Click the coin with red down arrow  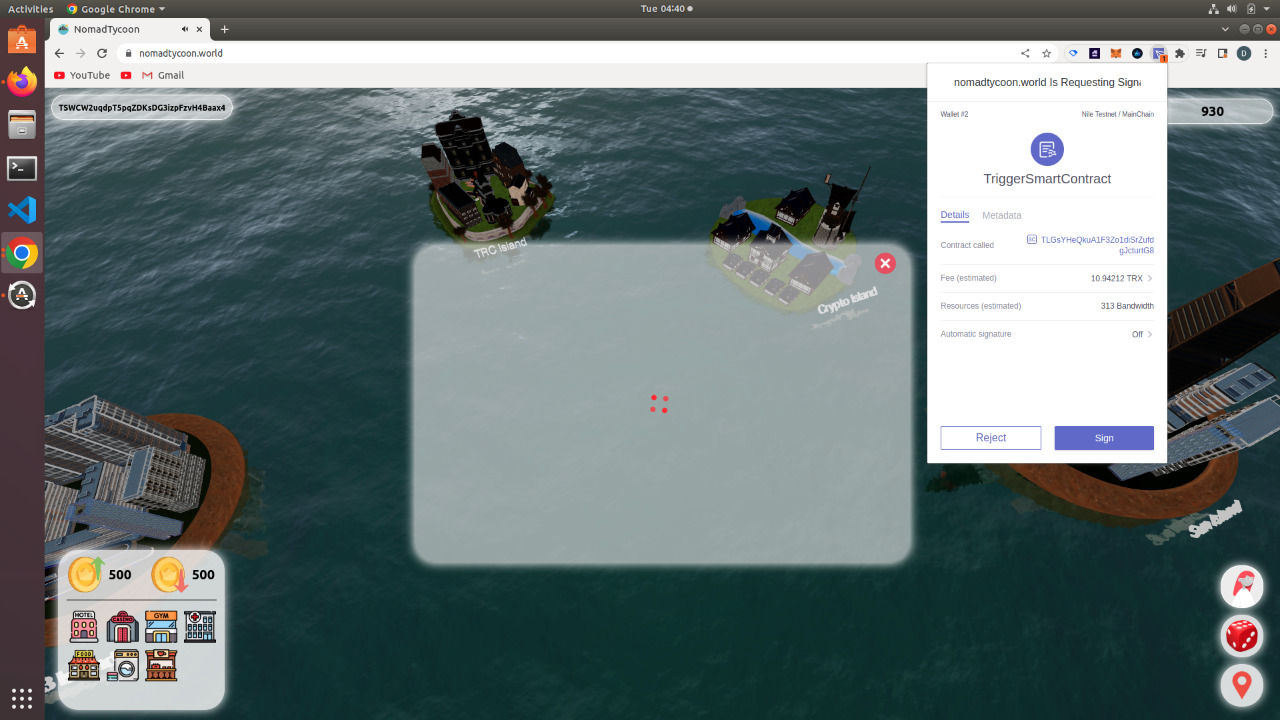click(169, 575)
